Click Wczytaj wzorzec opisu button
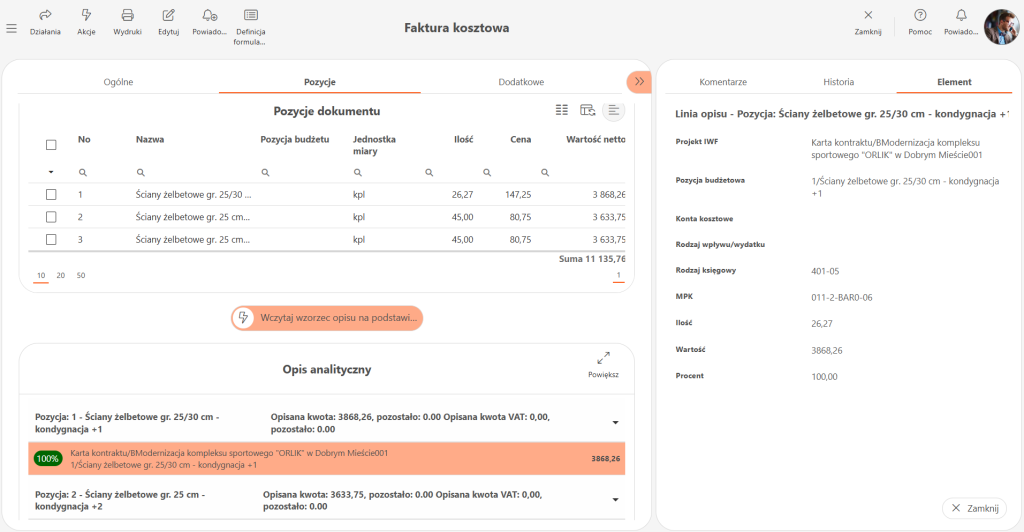The width and height of the screenshot is (1024, 532). point(327,318)
